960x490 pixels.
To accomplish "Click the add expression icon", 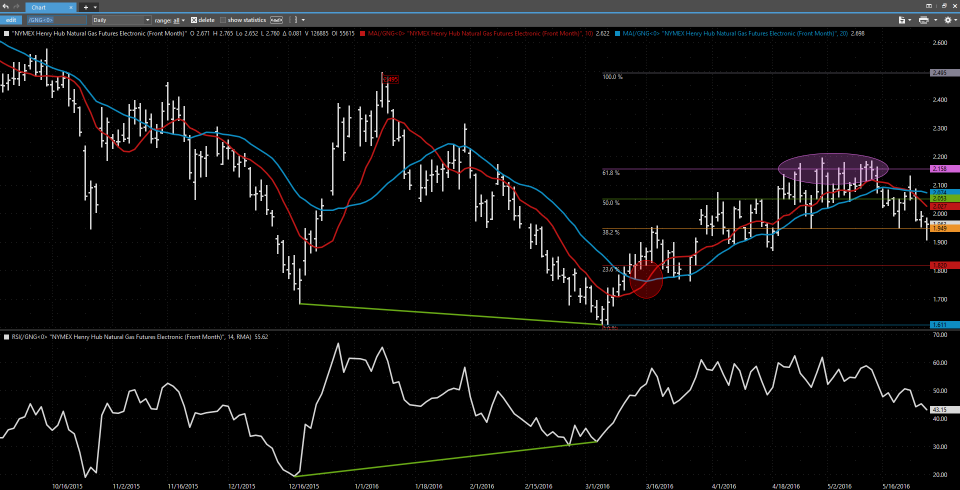I will pyautogui.click(x=276, y=20).
